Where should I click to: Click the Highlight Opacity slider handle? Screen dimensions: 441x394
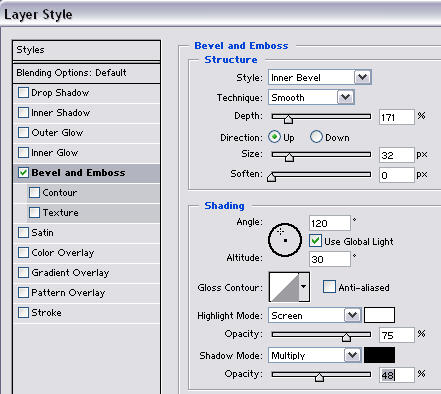tap(346, 337)
